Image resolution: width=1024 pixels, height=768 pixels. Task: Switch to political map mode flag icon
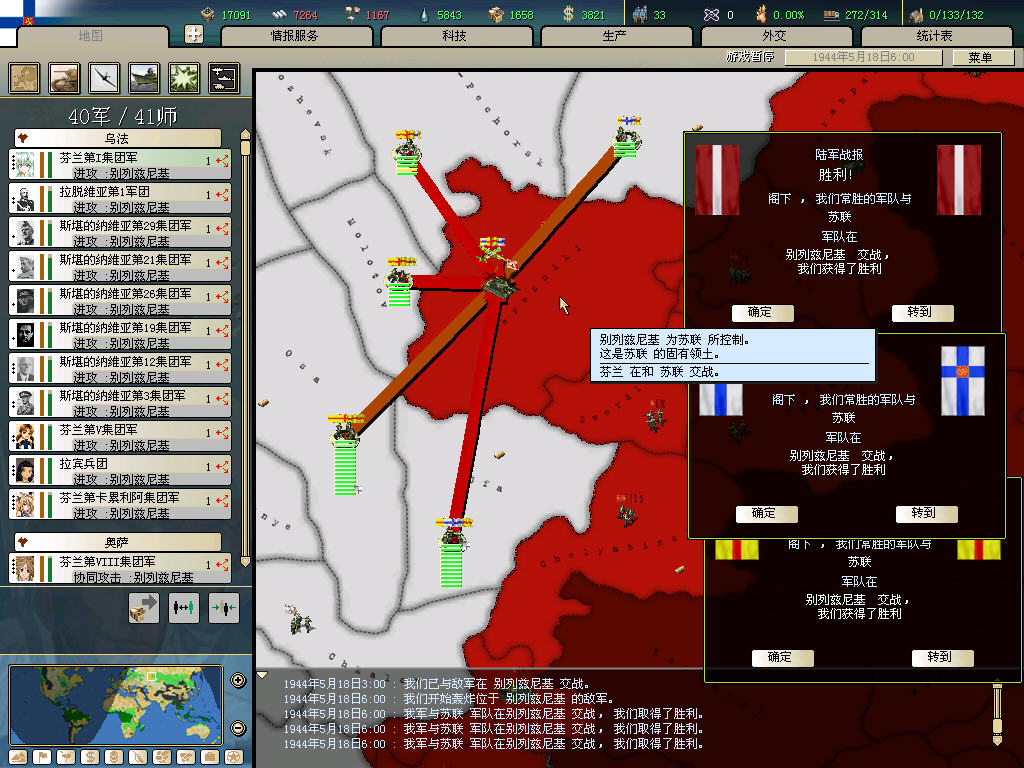click(x=42, y=757)
